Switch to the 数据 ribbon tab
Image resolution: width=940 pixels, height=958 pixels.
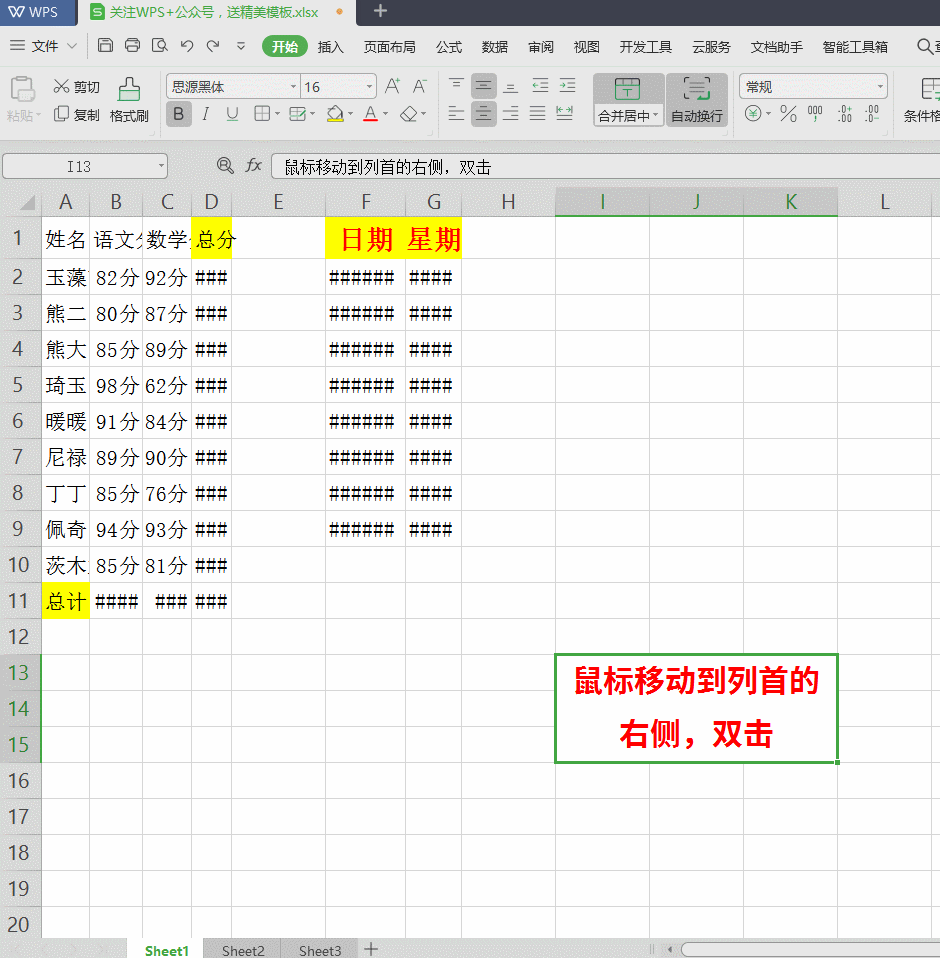click(x=493, y=46)
